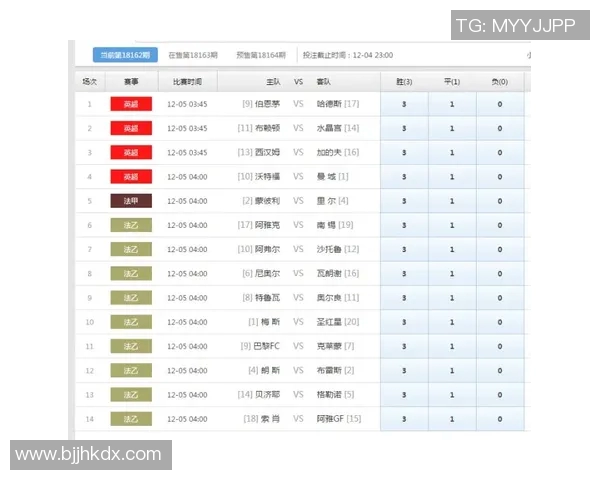Pick loss (0) for 朗斯 vs 布雷斯
This screenshot has width=600, height=480.
[500, 371]
